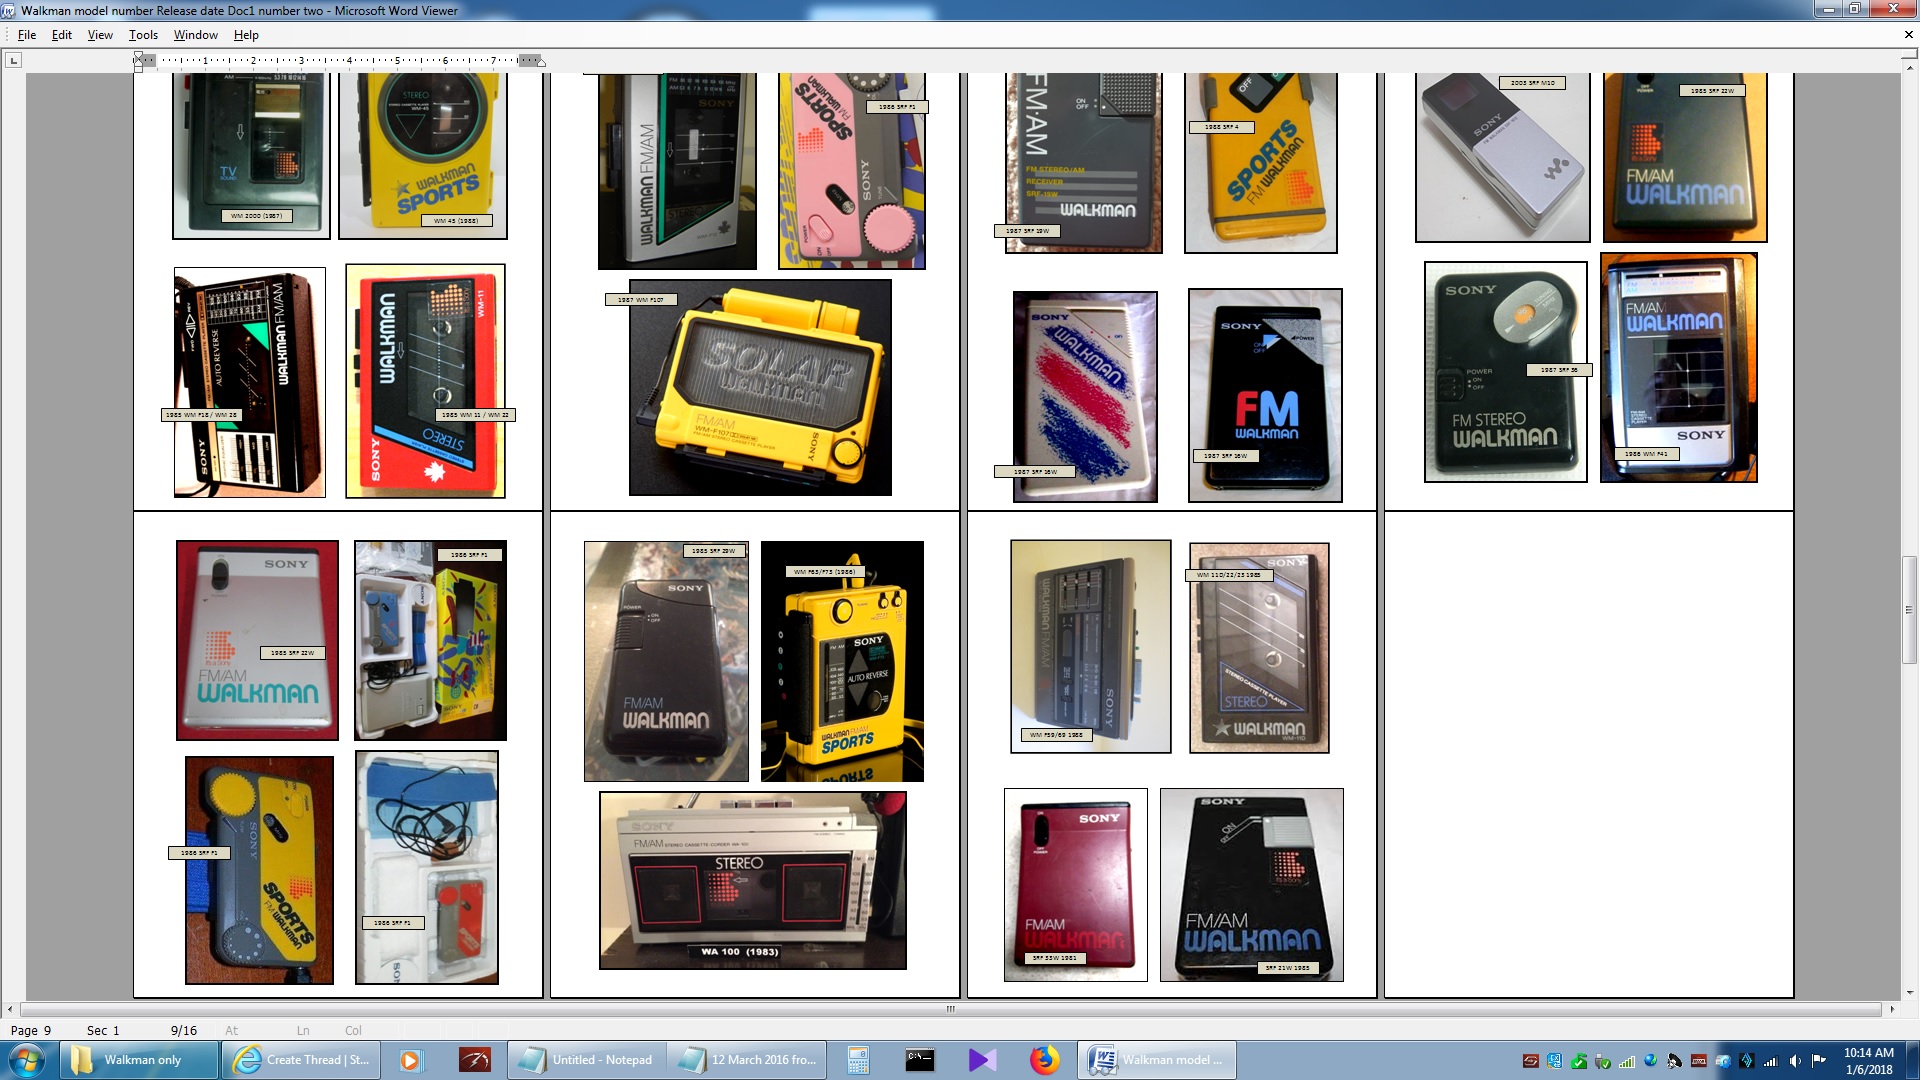Select the silver FM/AM Walkman 1985 SRF 22W photo
The width and height of the screenshot is (1920, 1080).
(x=257, y=640)
